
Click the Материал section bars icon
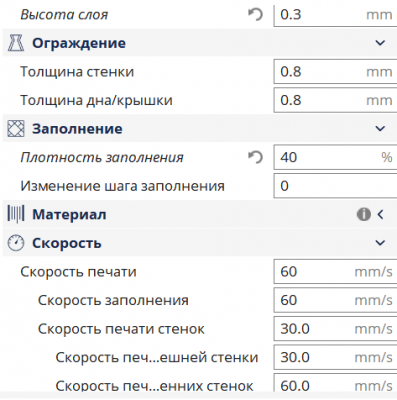pyautogui.click(x=16, y=214)
